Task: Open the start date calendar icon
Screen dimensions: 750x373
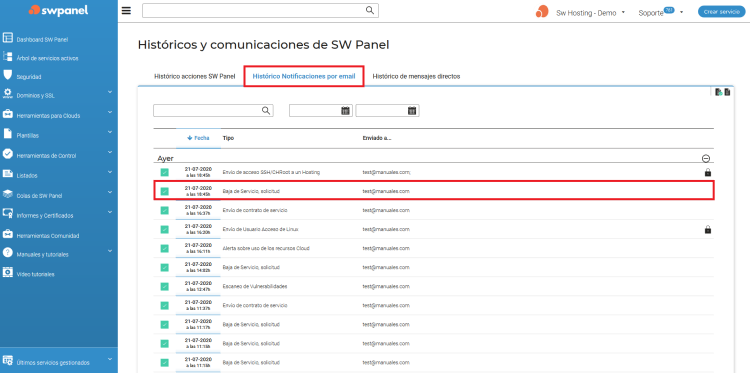Action: [345, 111]
